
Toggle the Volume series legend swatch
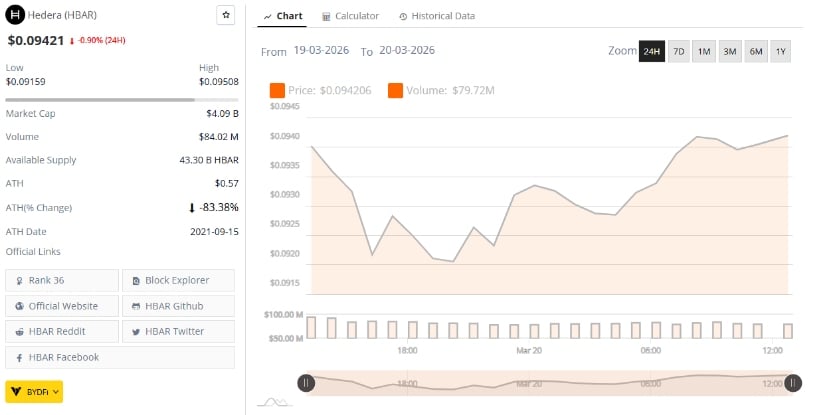pos(395,91)
